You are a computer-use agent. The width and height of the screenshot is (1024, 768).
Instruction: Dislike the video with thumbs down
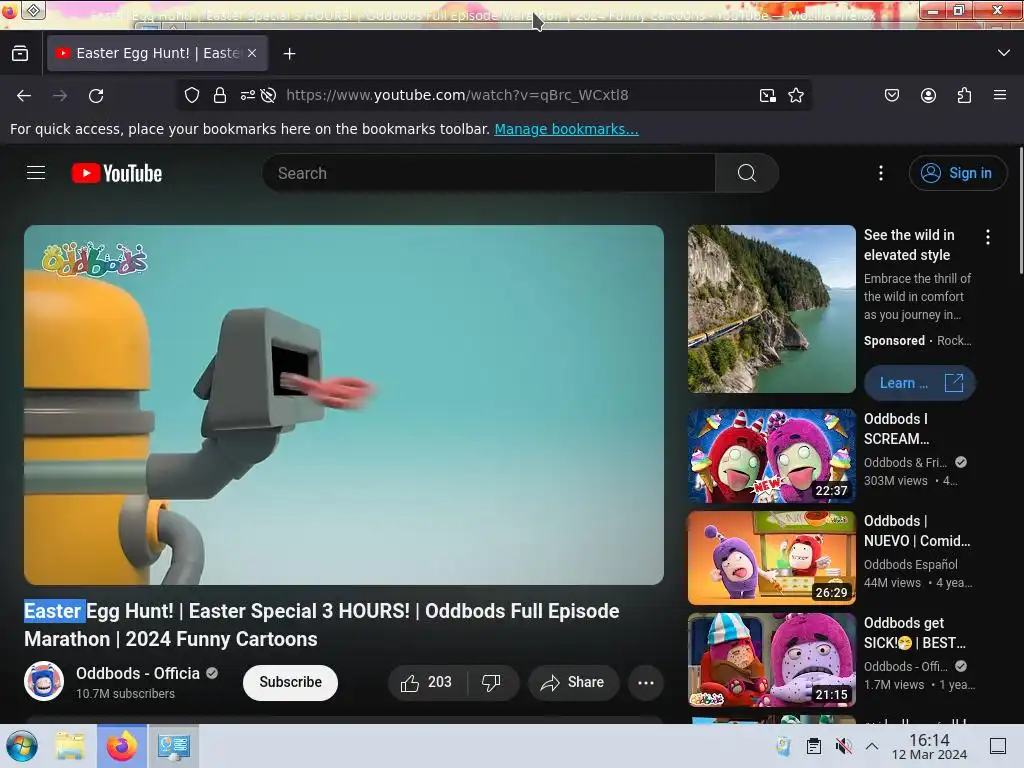tap(492, 682)
